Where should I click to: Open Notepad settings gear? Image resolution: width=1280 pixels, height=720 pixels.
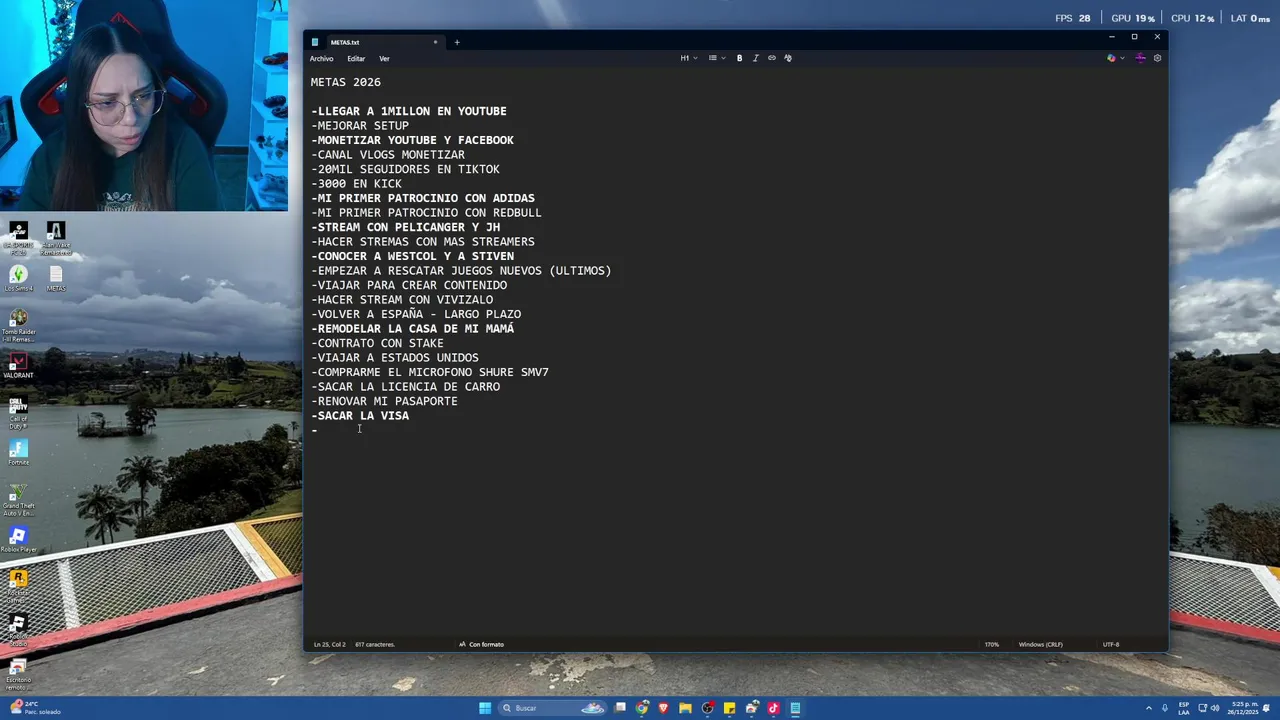[1157, 58]
